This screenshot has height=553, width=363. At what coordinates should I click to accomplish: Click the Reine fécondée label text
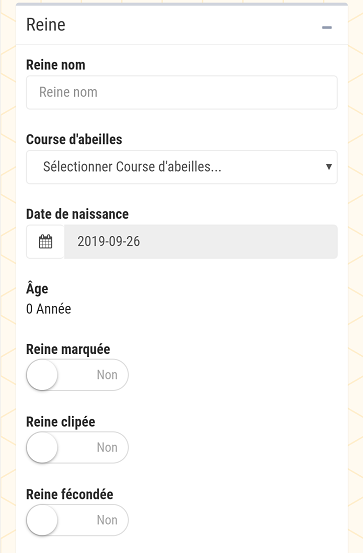point(70,494)
